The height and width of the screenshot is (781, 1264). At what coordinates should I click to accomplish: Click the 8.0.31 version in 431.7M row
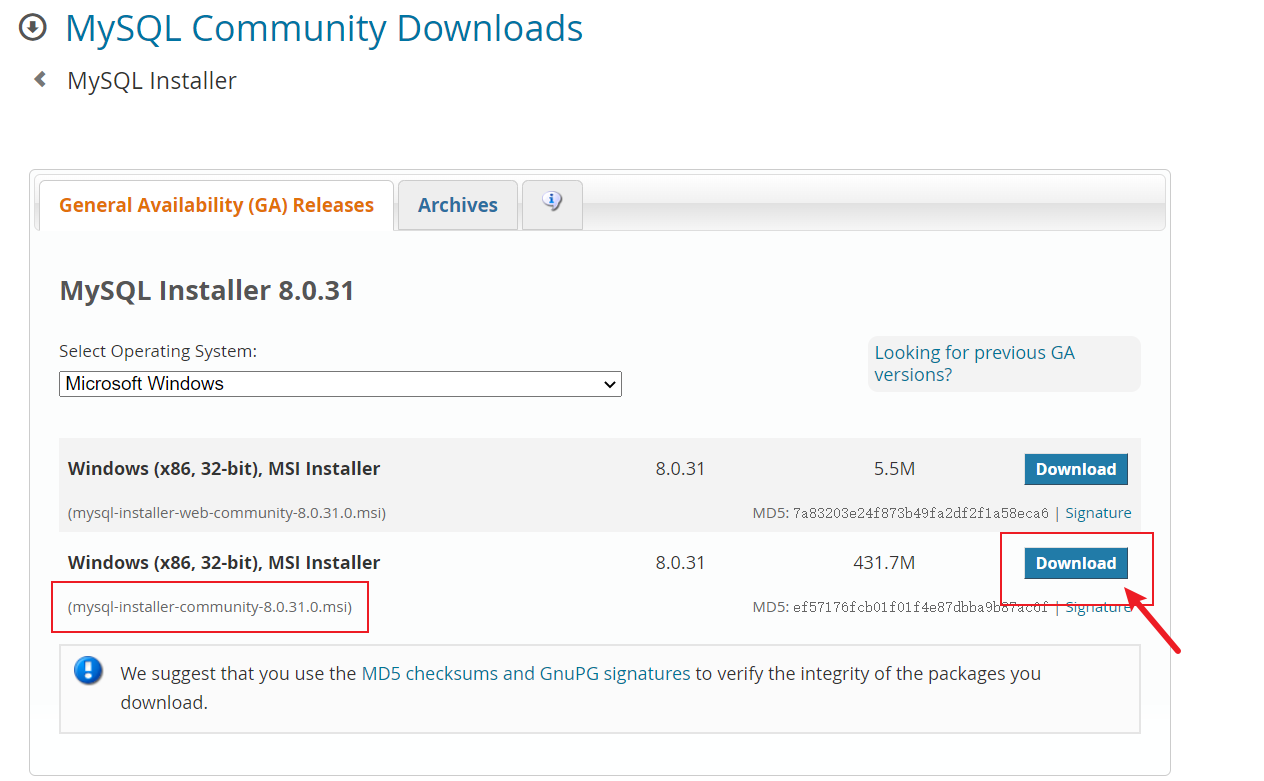pos(680,563)
